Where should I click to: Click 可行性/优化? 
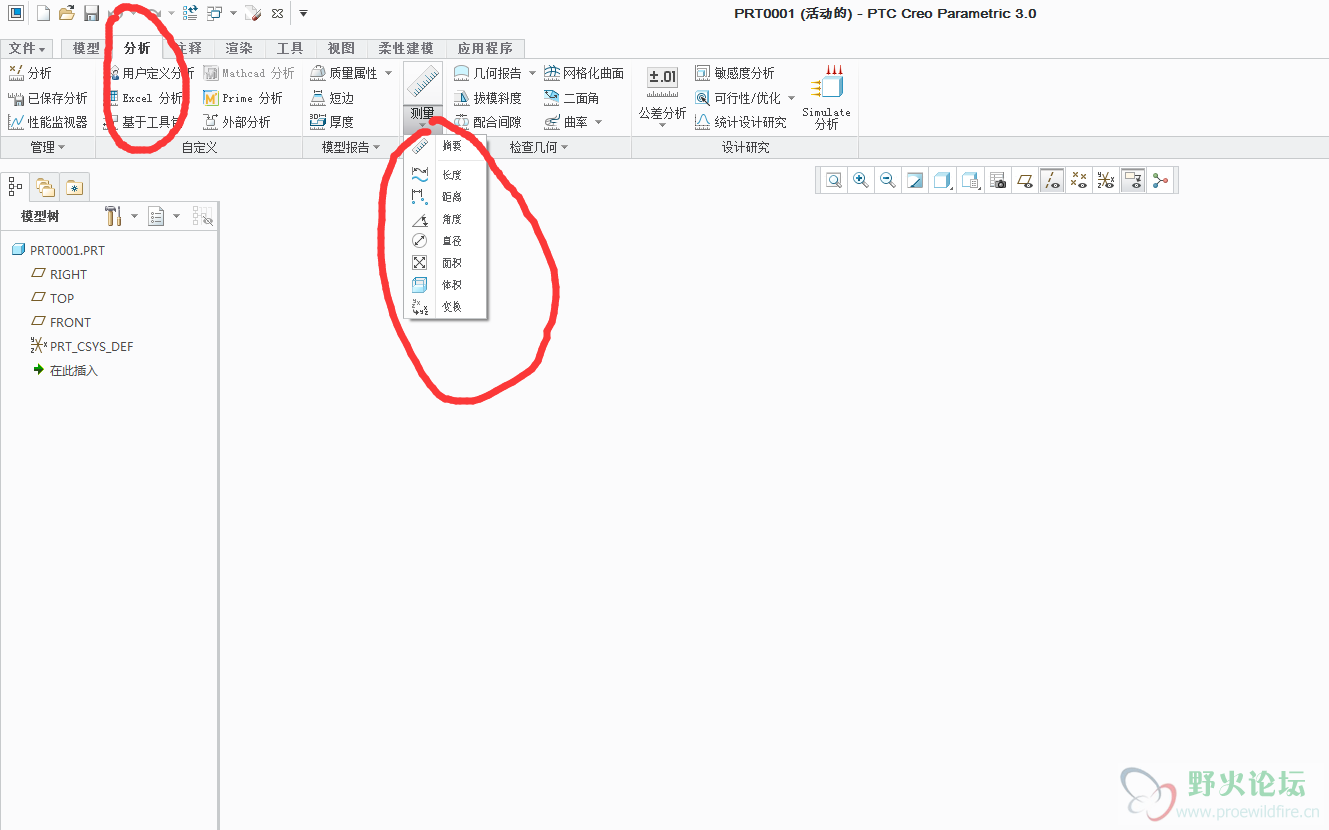click(738, 98)
